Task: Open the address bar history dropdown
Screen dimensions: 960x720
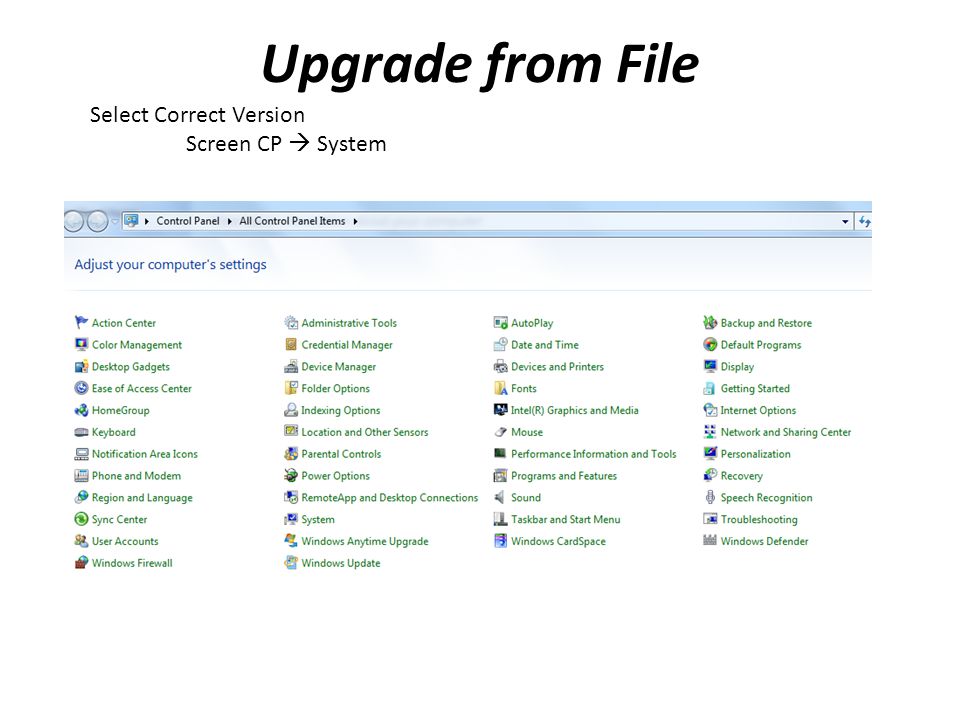Action: (x=845, y=221)
